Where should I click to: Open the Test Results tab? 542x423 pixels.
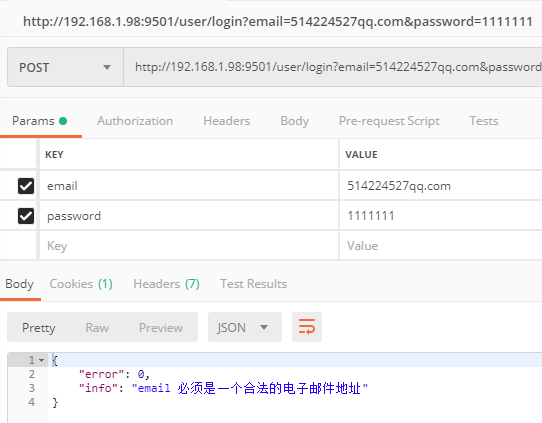tap(254, 284)
